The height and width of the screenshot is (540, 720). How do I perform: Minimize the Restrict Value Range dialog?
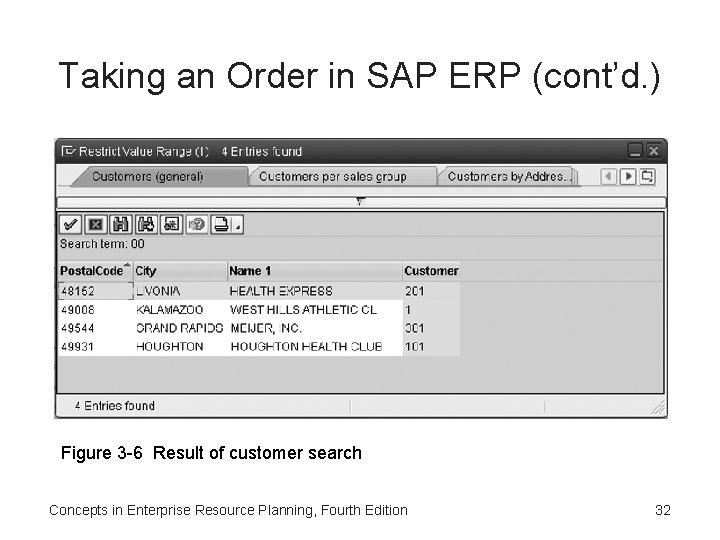pyautogui.click(x=635, y=151)
